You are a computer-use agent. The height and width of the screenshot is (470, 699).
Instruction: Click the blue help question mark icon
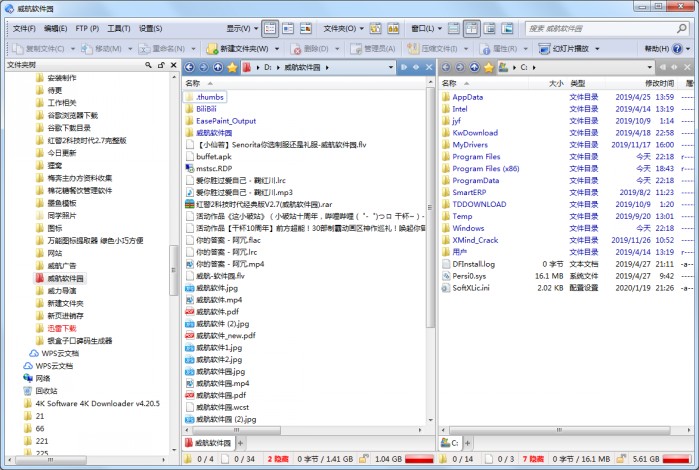point(677,49)
